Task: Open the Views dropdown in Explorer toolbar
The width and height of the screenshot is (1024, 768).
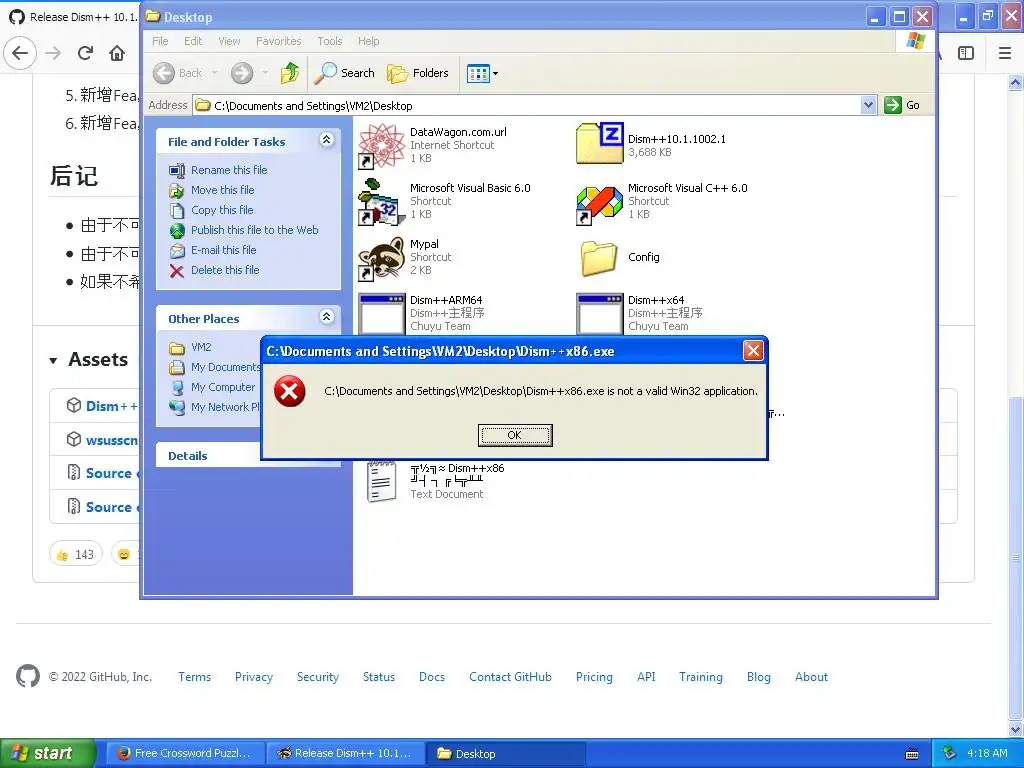Action: (x=482, y=73)
